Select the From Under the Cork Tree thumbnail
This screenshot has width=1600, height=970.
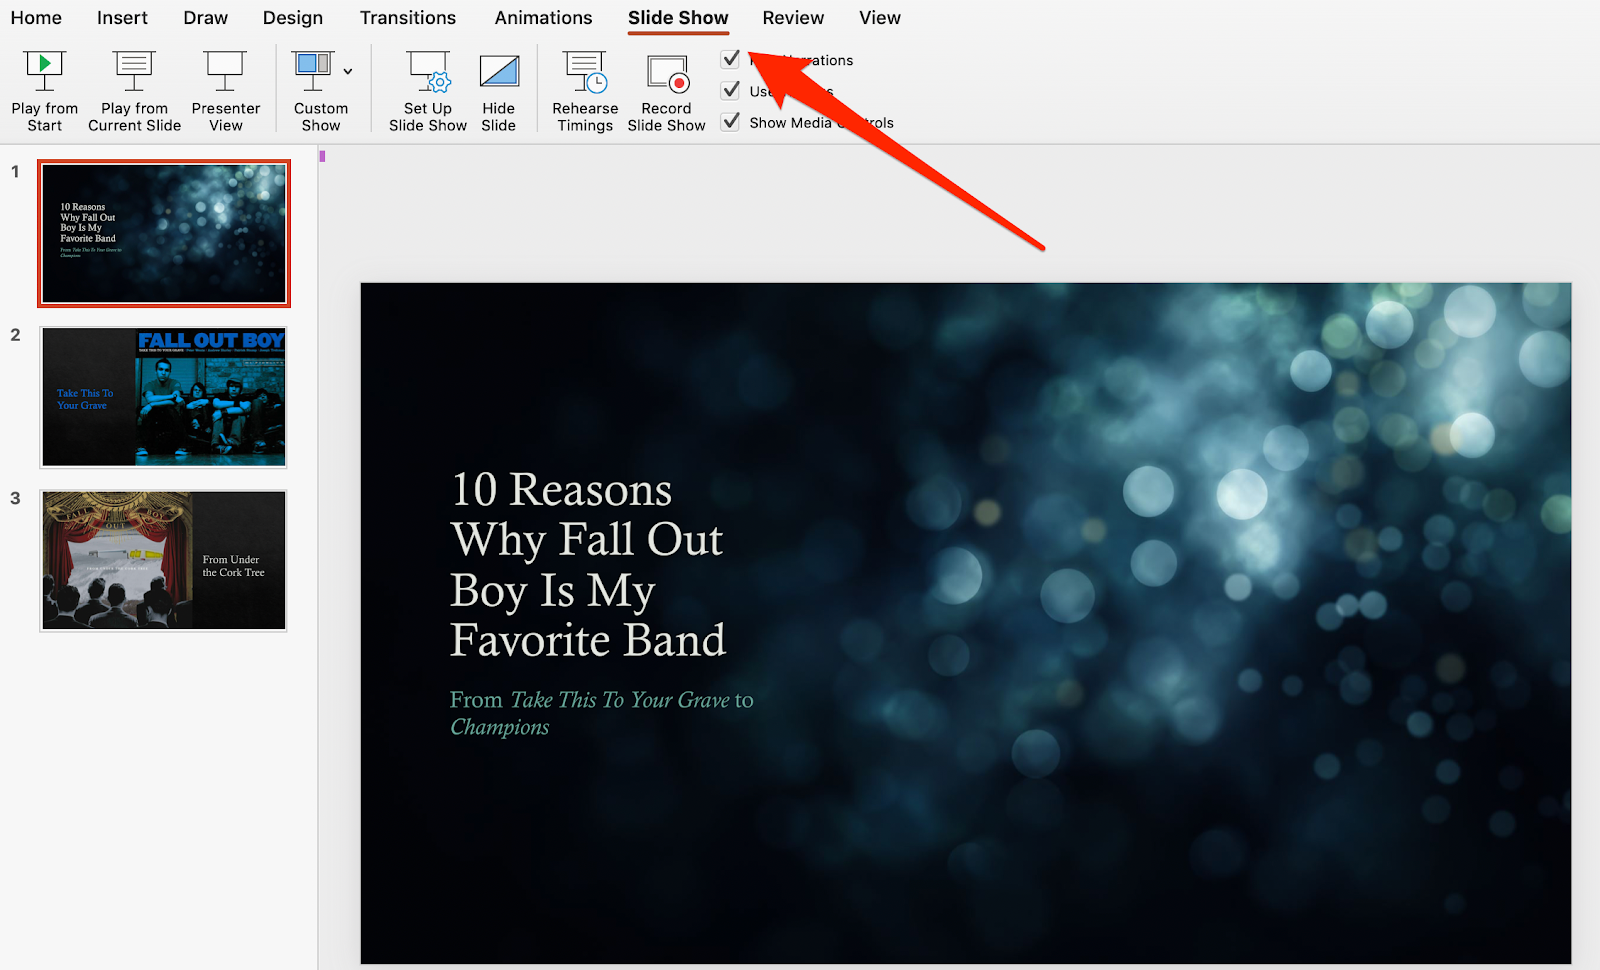pyautogui.click(x=163, y=560)
